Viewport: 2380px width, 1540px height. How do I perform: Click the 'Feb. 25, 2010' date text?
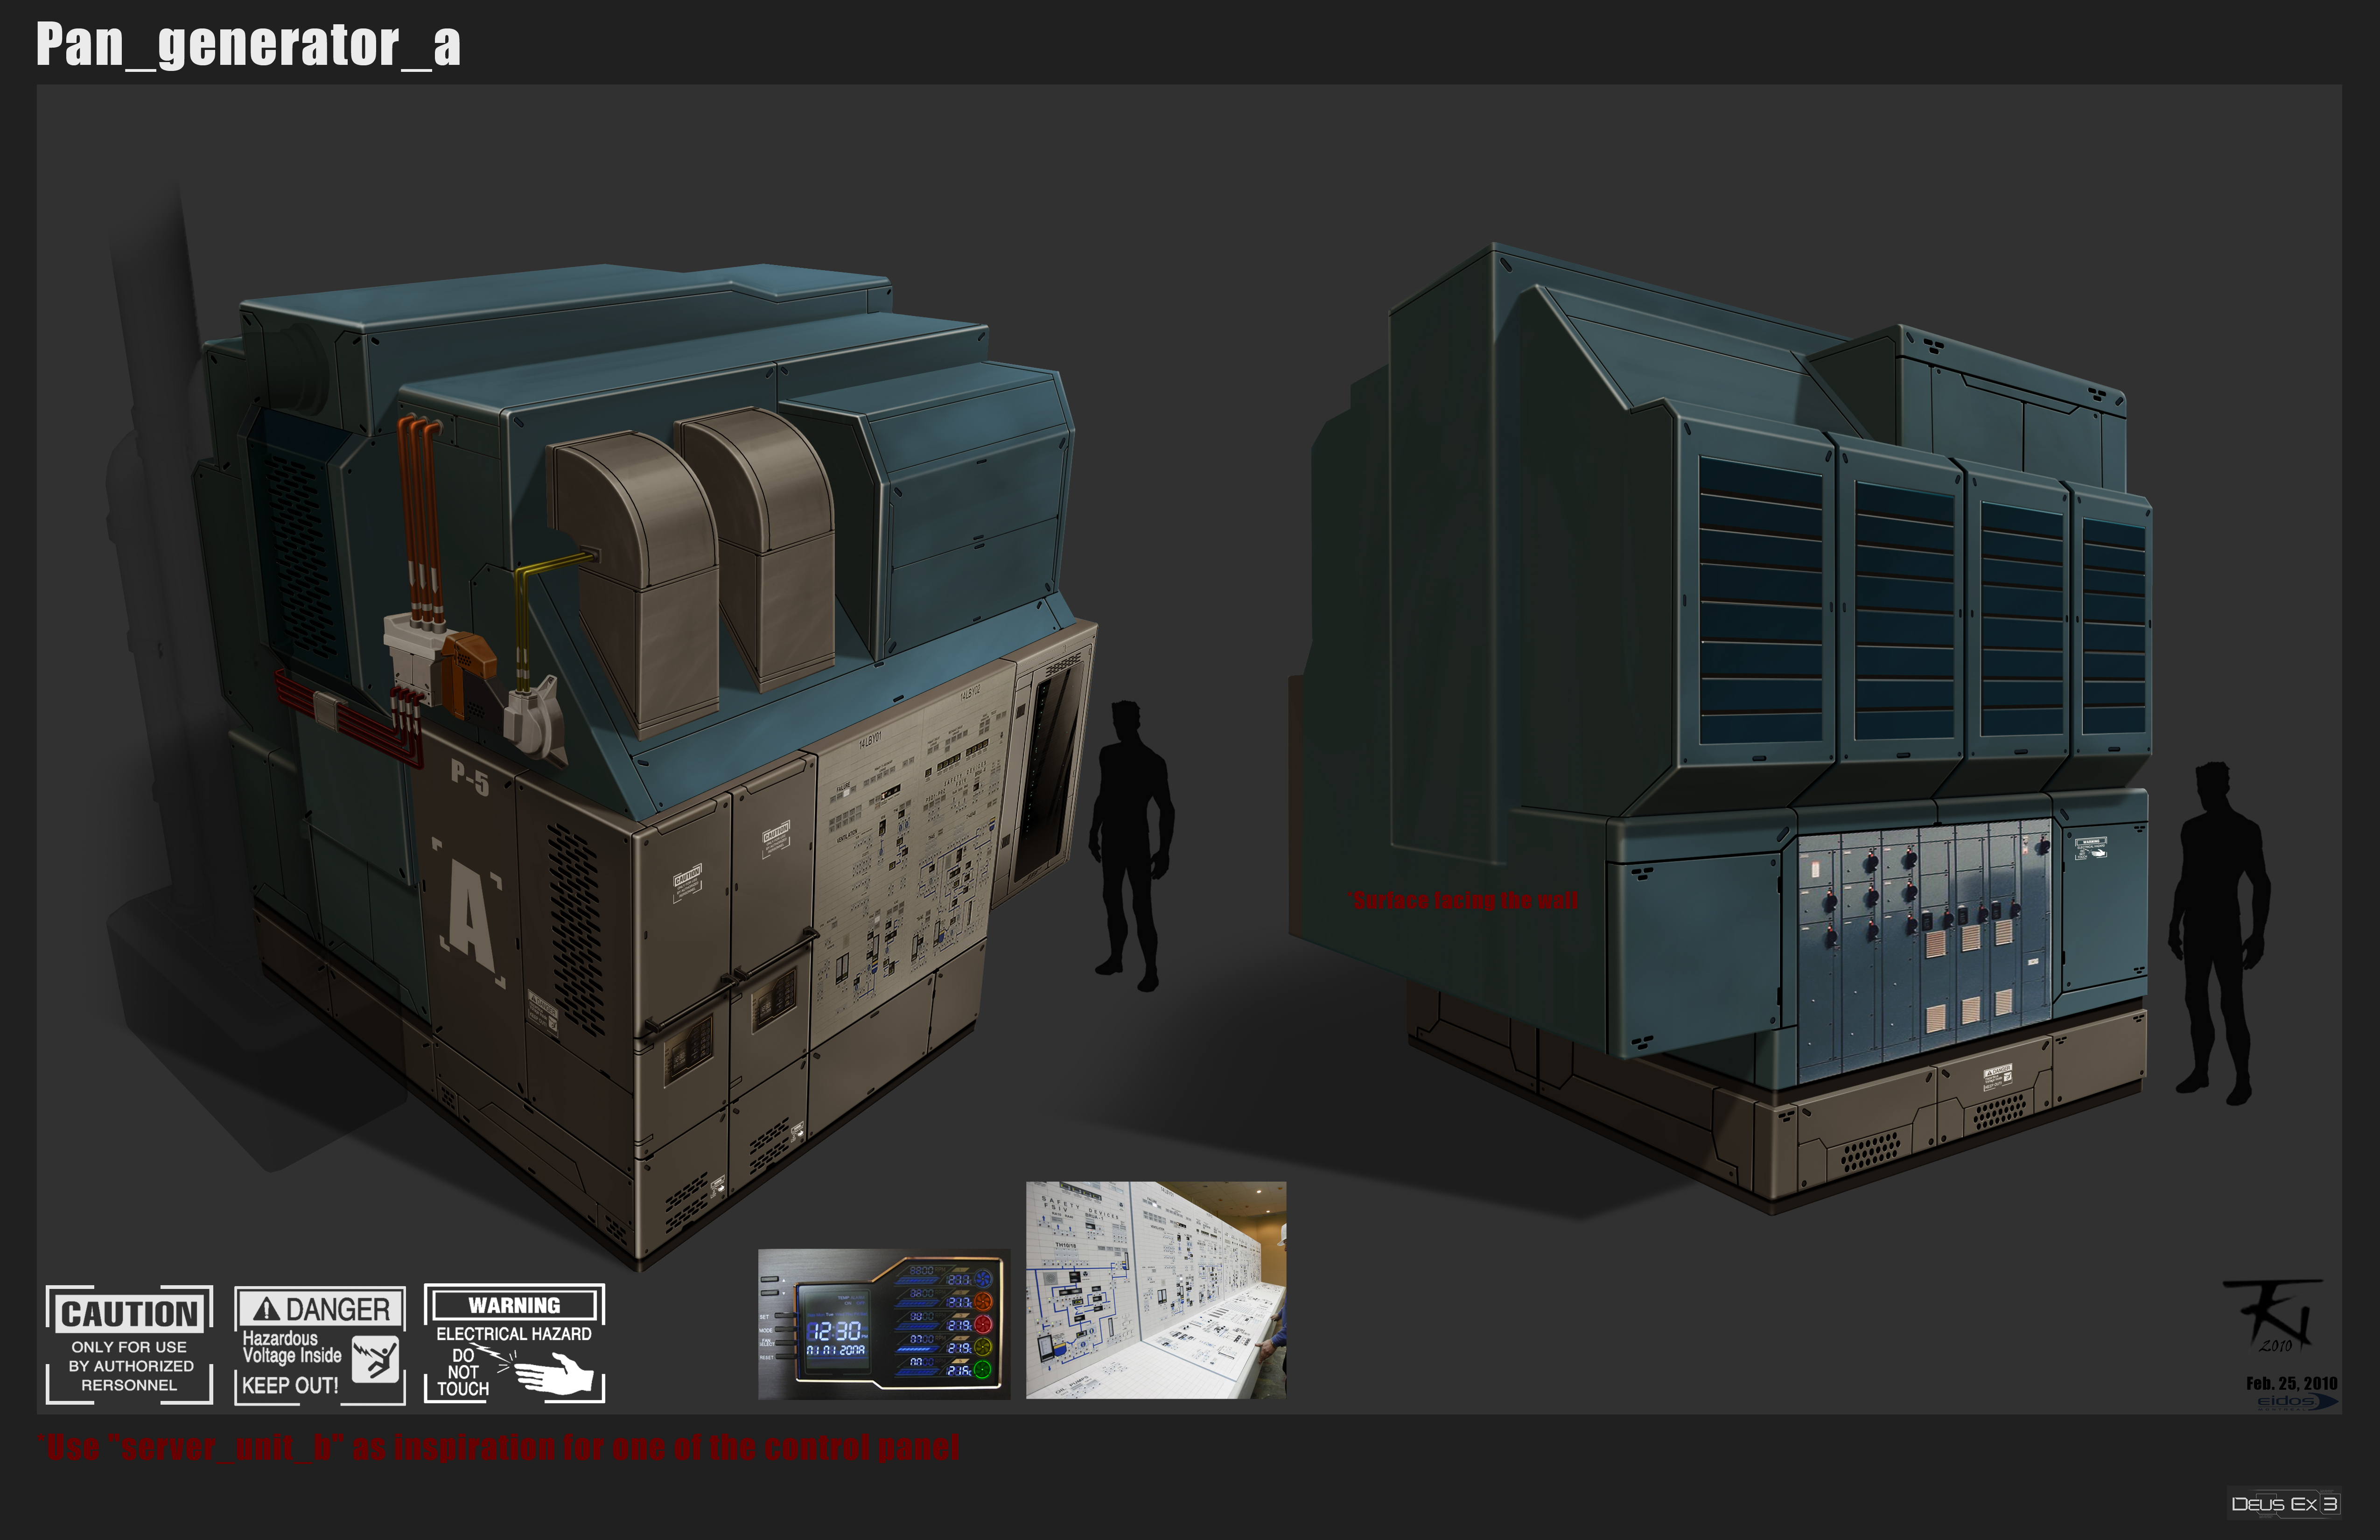(2291, 1383)
